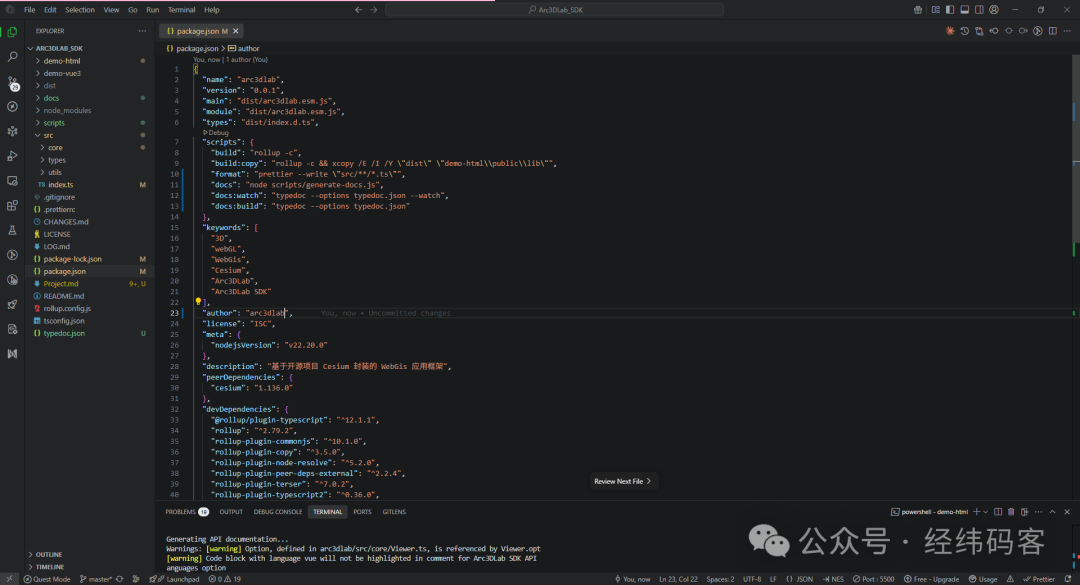The height and width of the screenshot is (585, 1080).
Task: Switch to the Debug Console tab
Action: (x=278, y=512)
